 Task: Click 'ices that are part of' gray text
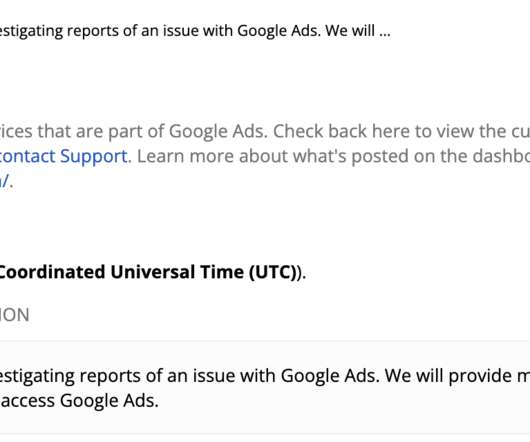(x=81, y=131)
